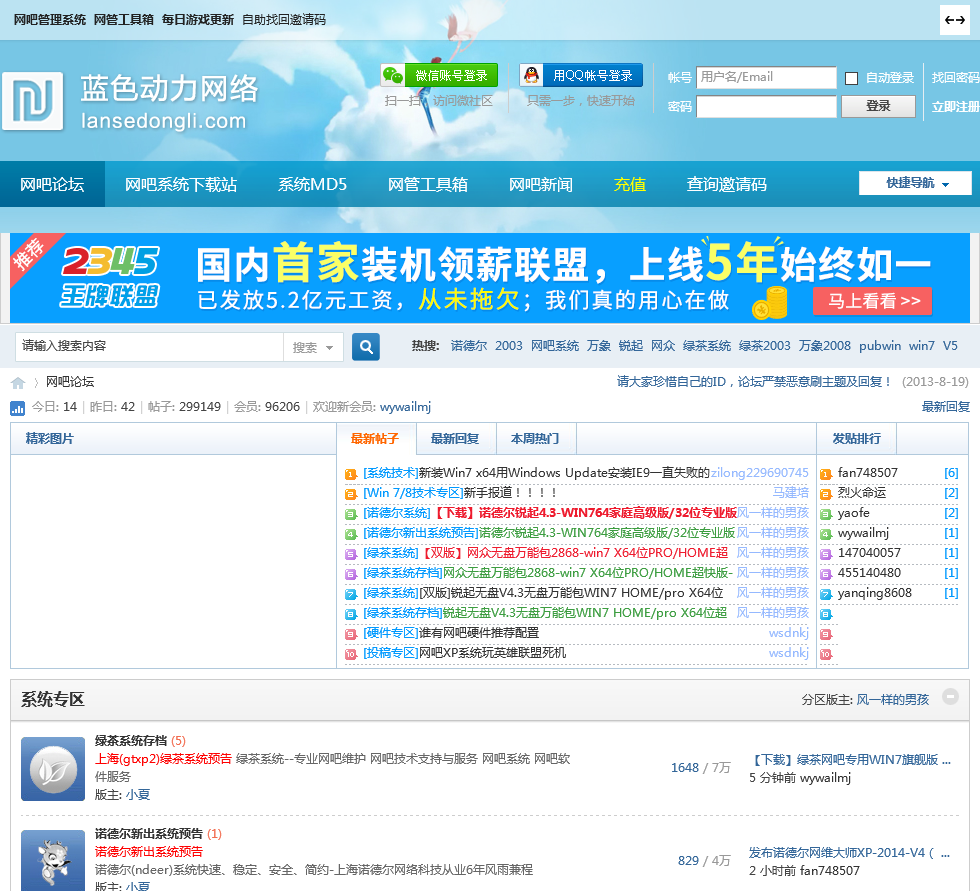Image resolution: width=980 pixels, height=891 pixels.
Task: Click 马上看看 banner button
Action: pos(872,301)
